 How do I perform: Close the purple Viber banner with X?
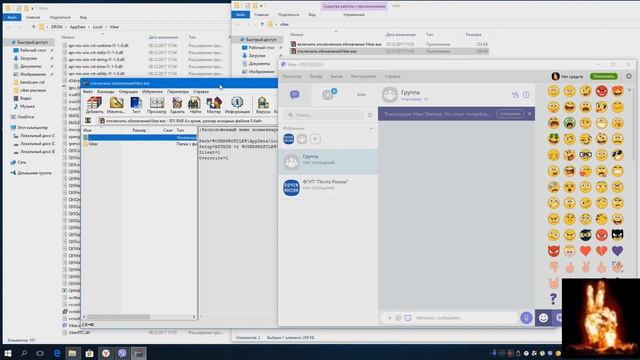point(529,114)
